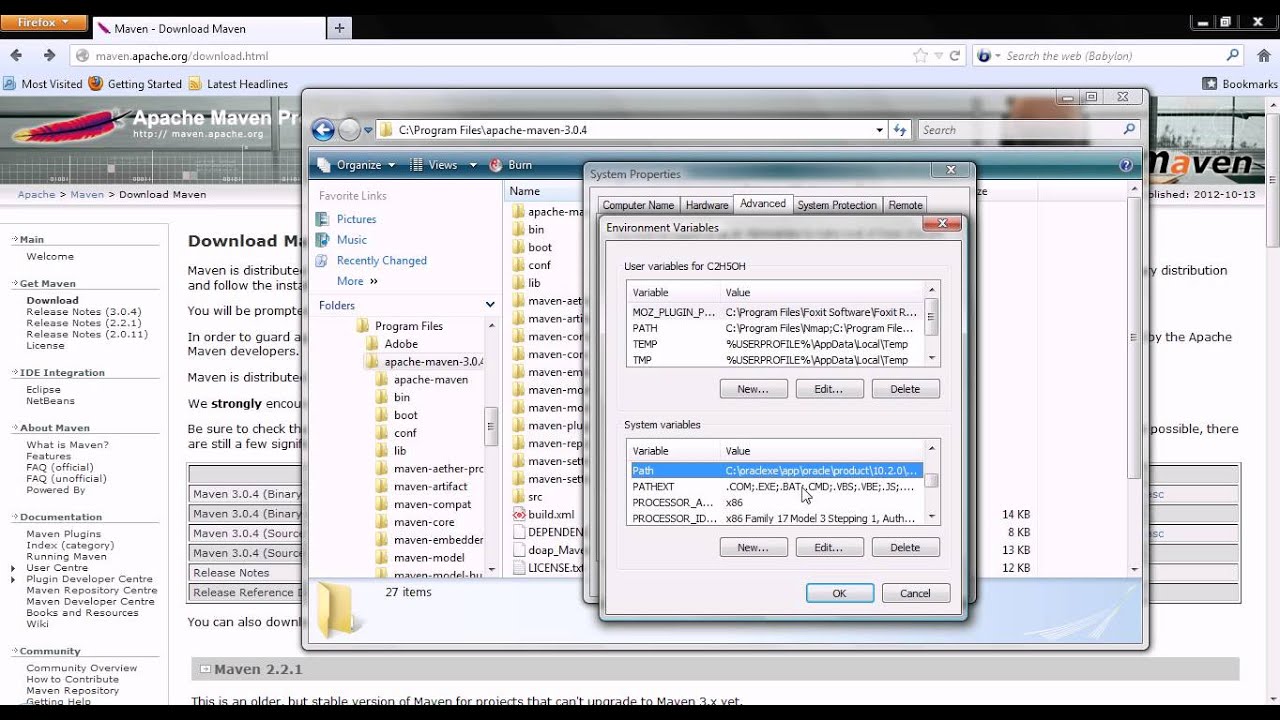Click Edit button for user variables
This screenshot has height=720, width=1280.
(x=829, y=389)
